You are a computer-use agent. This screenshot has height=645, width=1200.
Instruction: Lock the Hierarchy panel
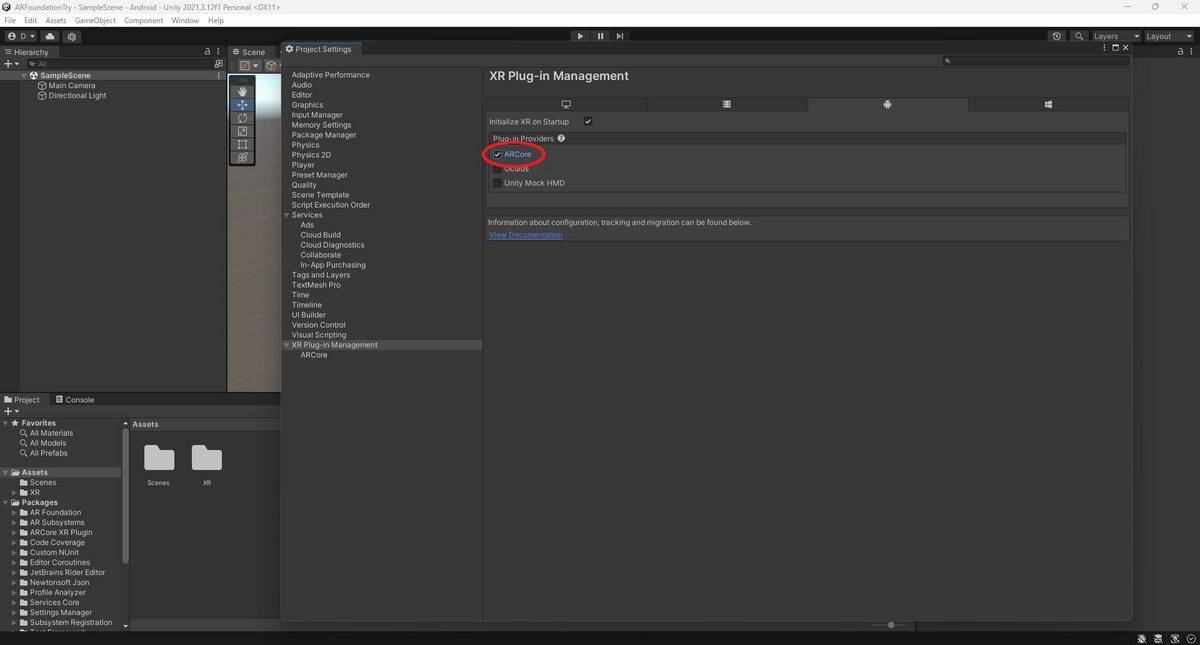click(x=208, y=52)
